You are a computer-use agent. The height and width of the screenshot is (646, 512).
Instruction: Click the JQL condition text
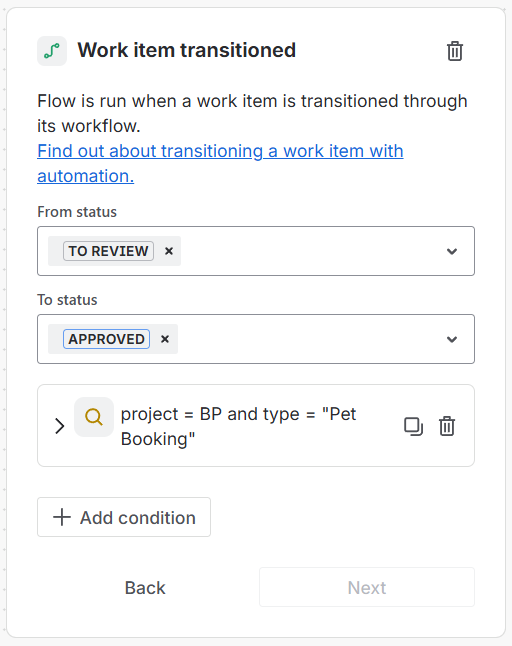(238, 426)
